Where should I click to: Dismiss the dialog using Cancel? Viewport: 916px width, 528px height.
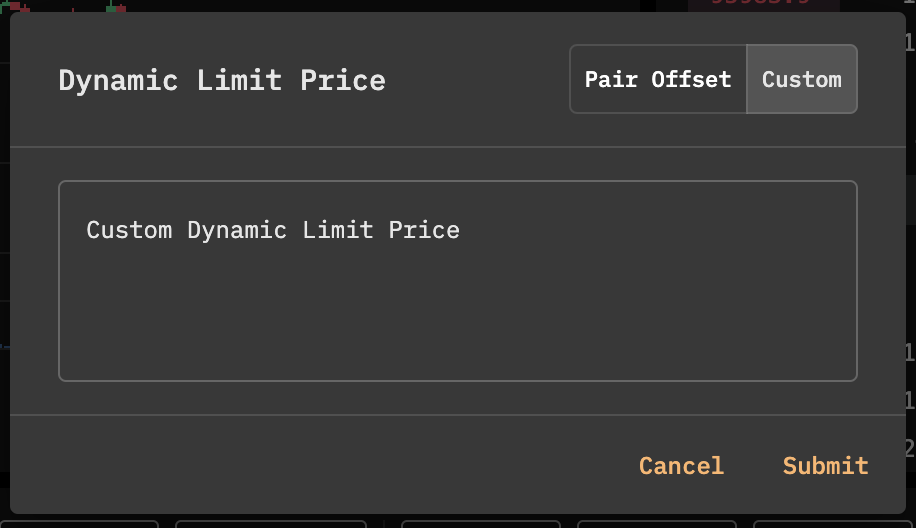tap(681, 466)
